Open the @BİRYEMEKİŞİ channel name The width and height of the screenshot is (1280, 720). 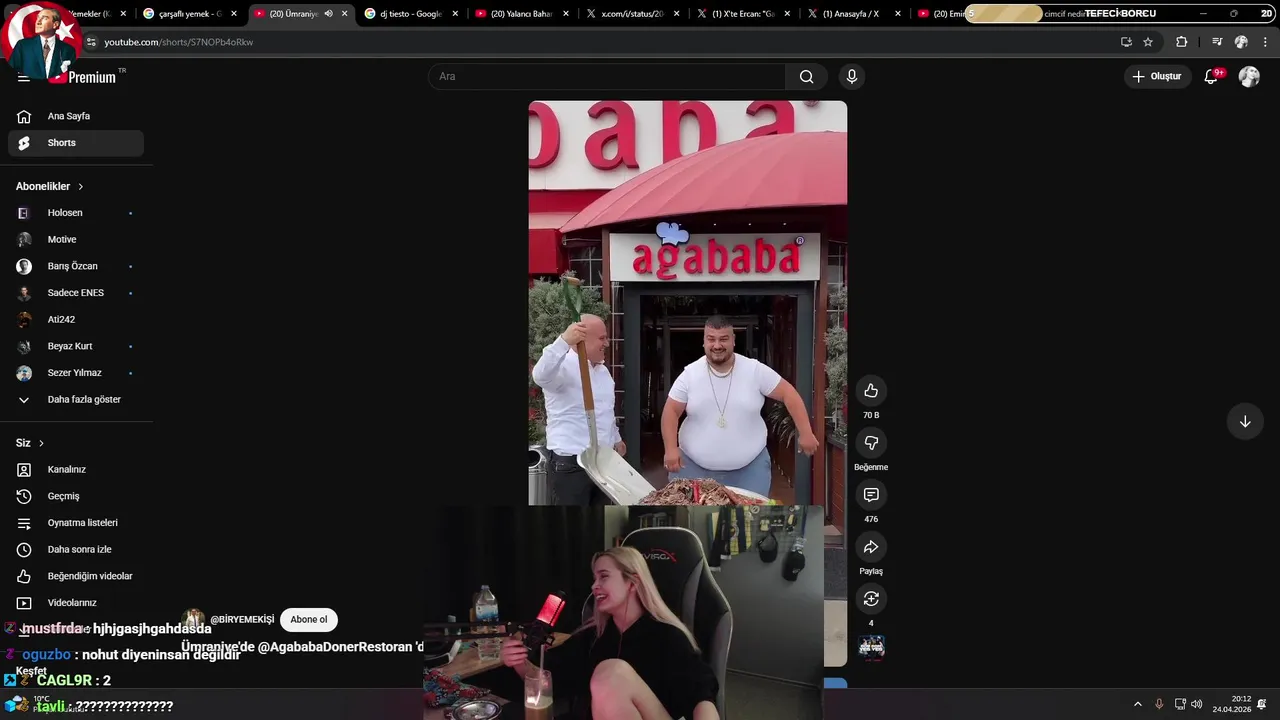pyautogui.click(x=242, y=620)
